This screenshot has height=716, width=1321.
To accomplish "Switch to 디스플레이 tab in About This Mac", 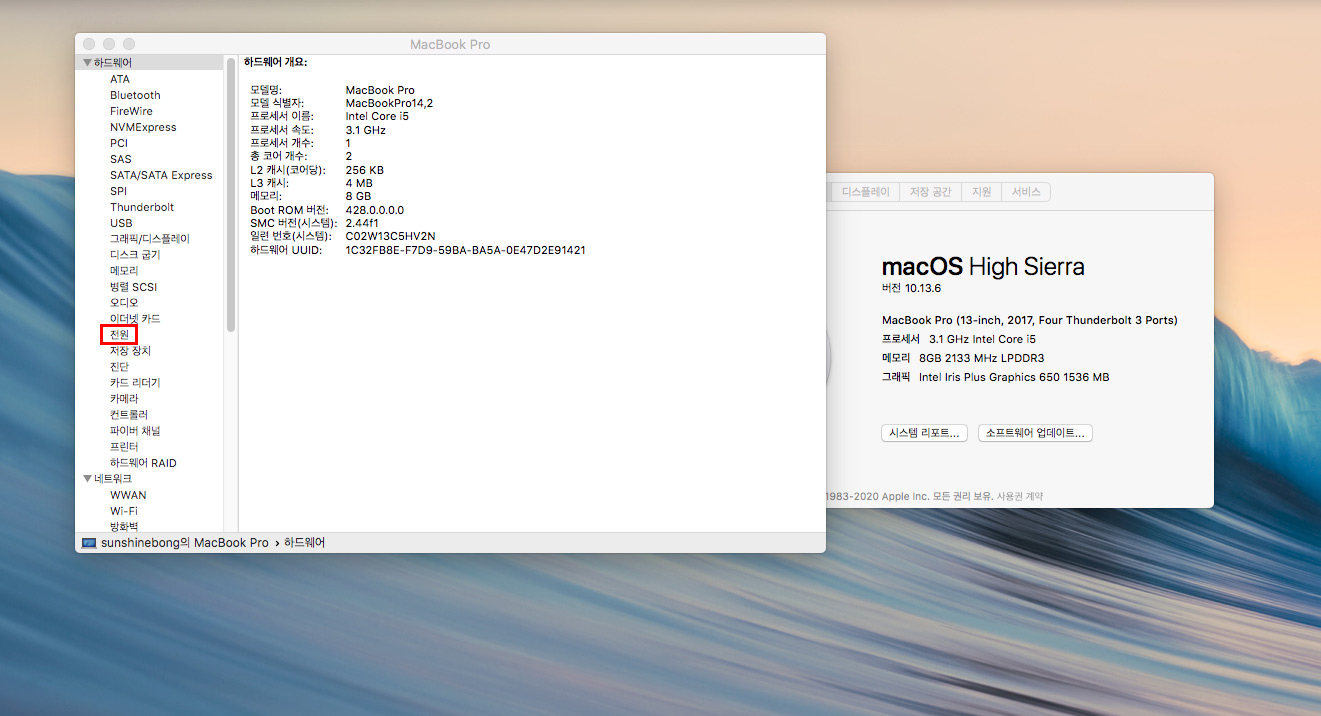I will point(865,192).
